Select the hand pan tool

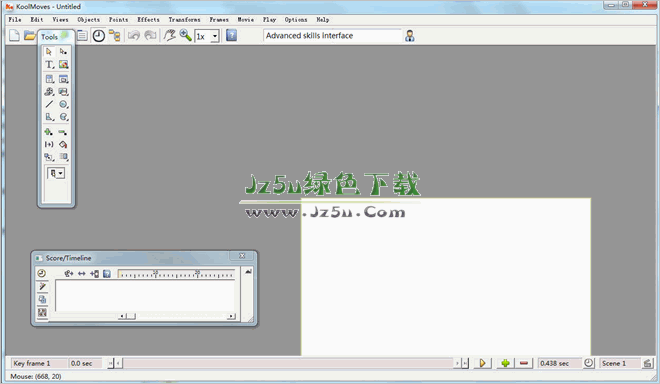(x=170, y=36)
